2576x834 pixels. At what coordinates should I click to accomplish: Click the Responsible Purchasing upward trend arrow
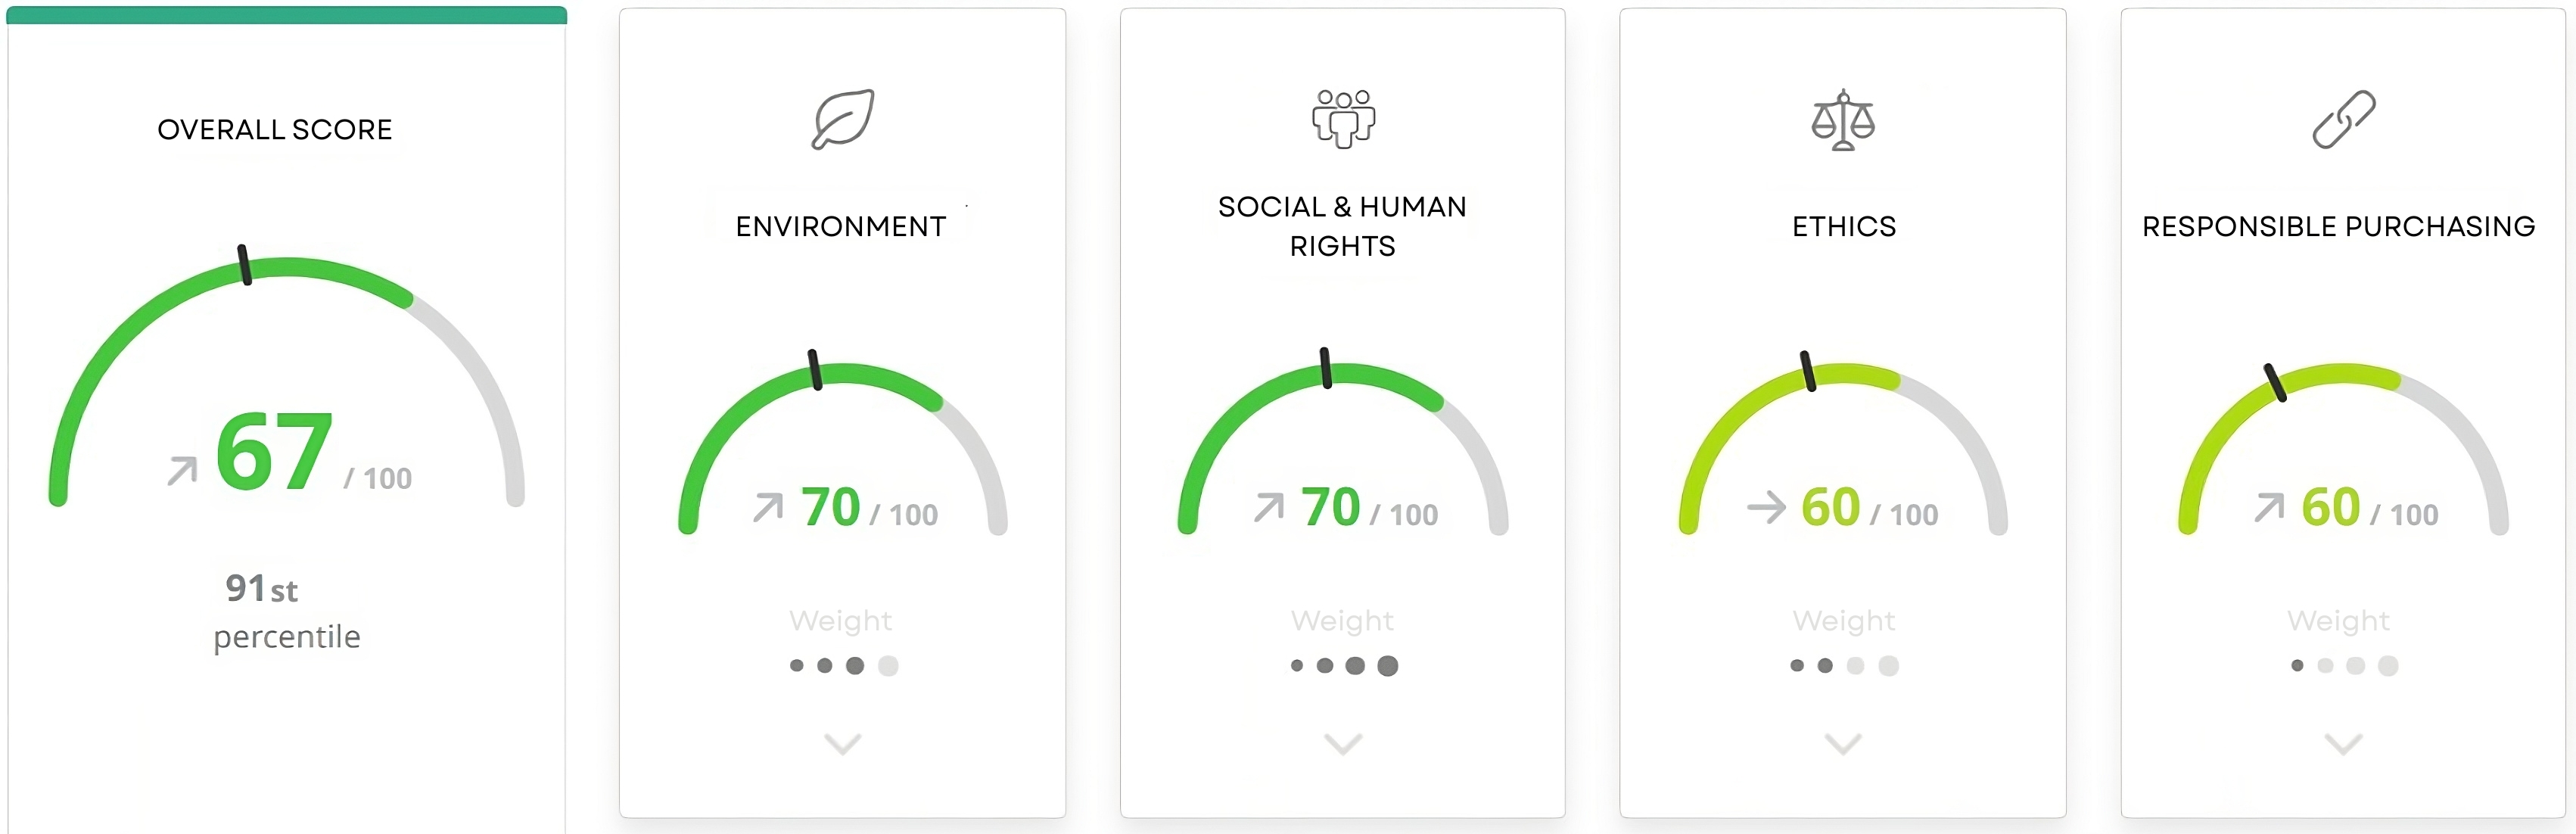[x=2269, y=508]
